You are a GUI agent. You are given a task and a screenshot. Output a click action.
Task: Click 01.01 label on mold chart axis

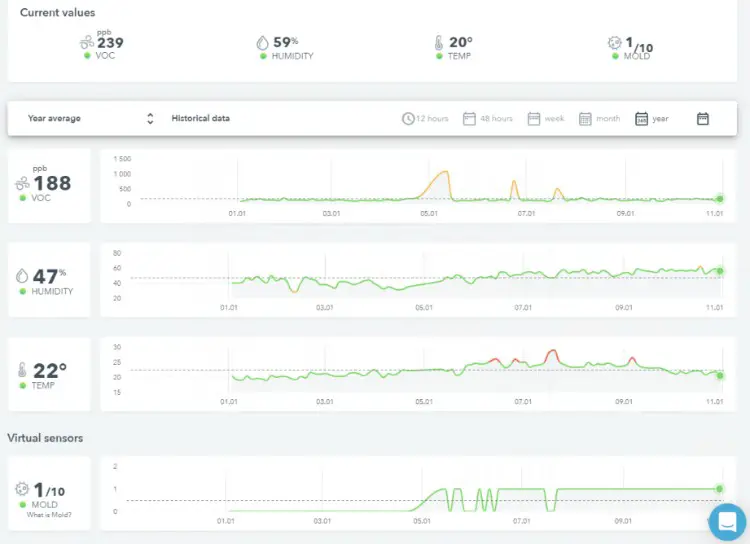[225, 521]
